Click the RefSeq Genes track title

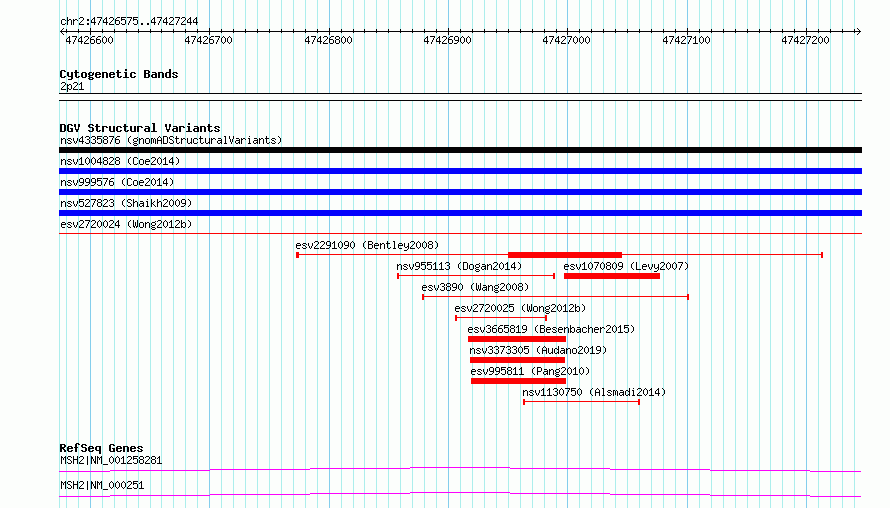tap(101, 448)
